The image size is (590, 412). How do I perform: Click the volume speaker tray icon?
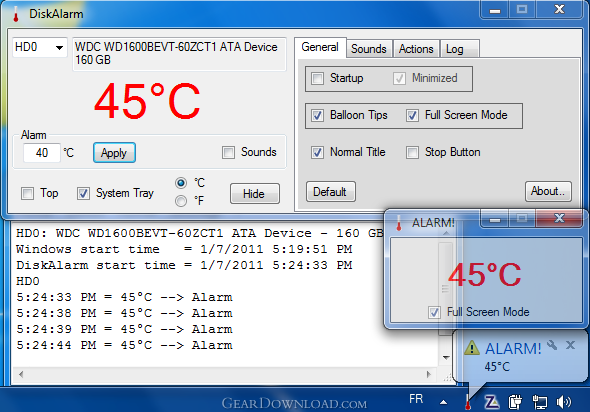pos(564,402)
